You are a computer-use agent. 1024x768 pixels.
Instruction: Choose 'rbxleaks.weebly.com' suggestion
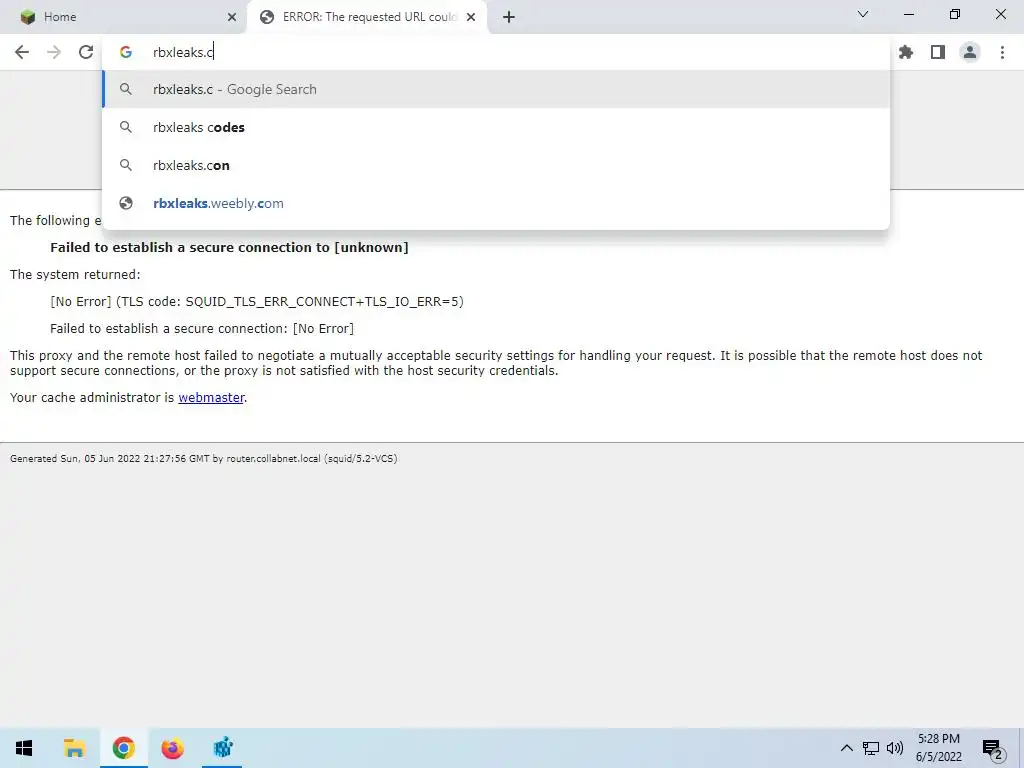(x=496, y=203)
